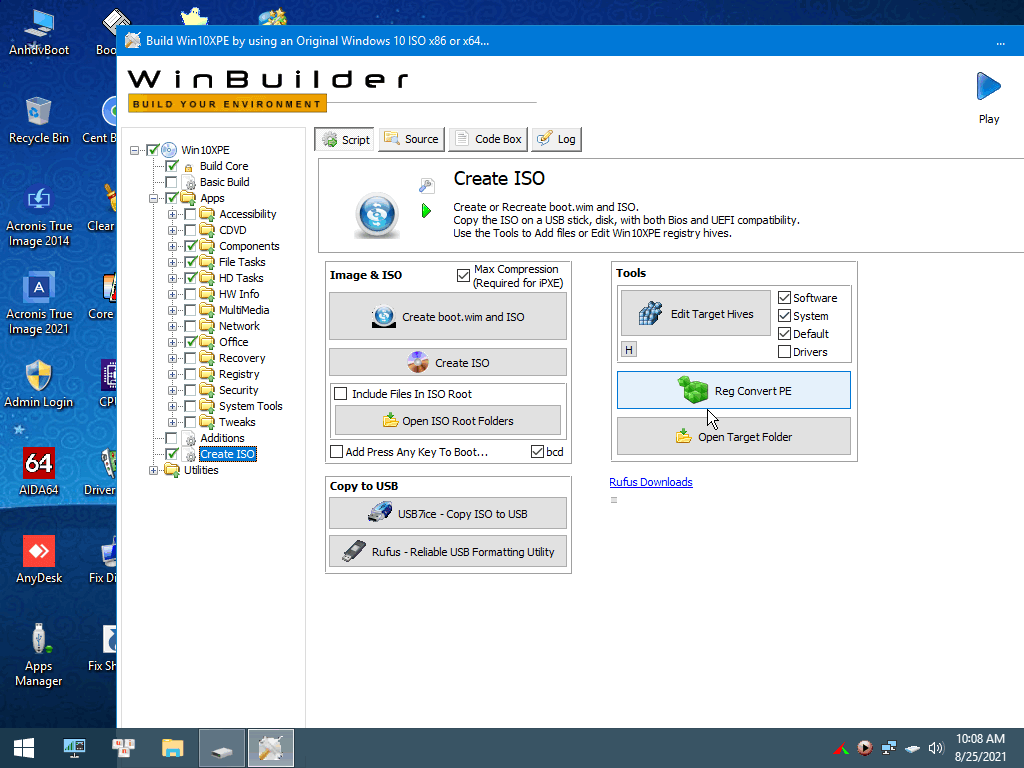Image resolution: width=1024 pixels, height=768 pixels.
Task: Expand the Office folder
Action: (x=172, y=342)
